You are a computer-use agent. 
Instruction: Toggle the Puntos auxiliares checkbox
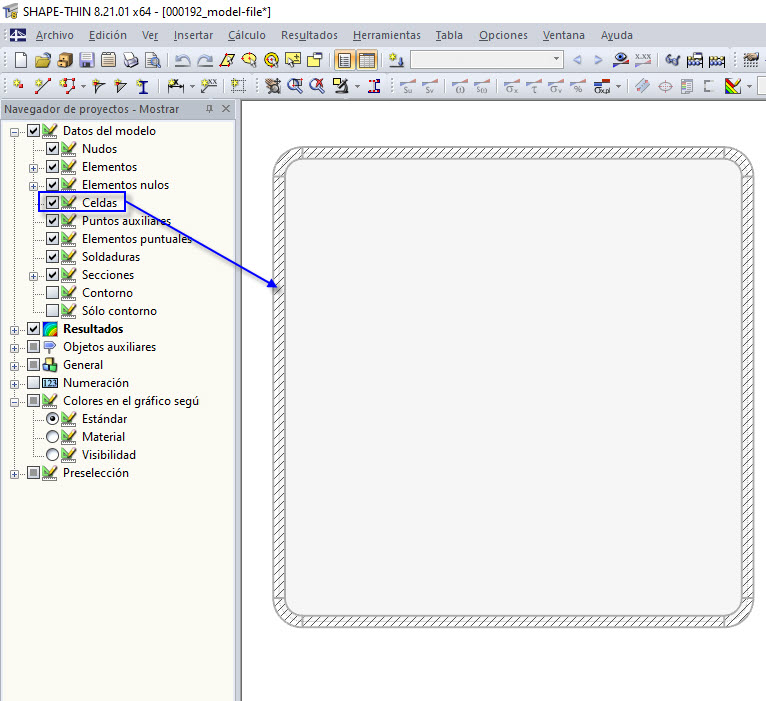pos(52,220)
